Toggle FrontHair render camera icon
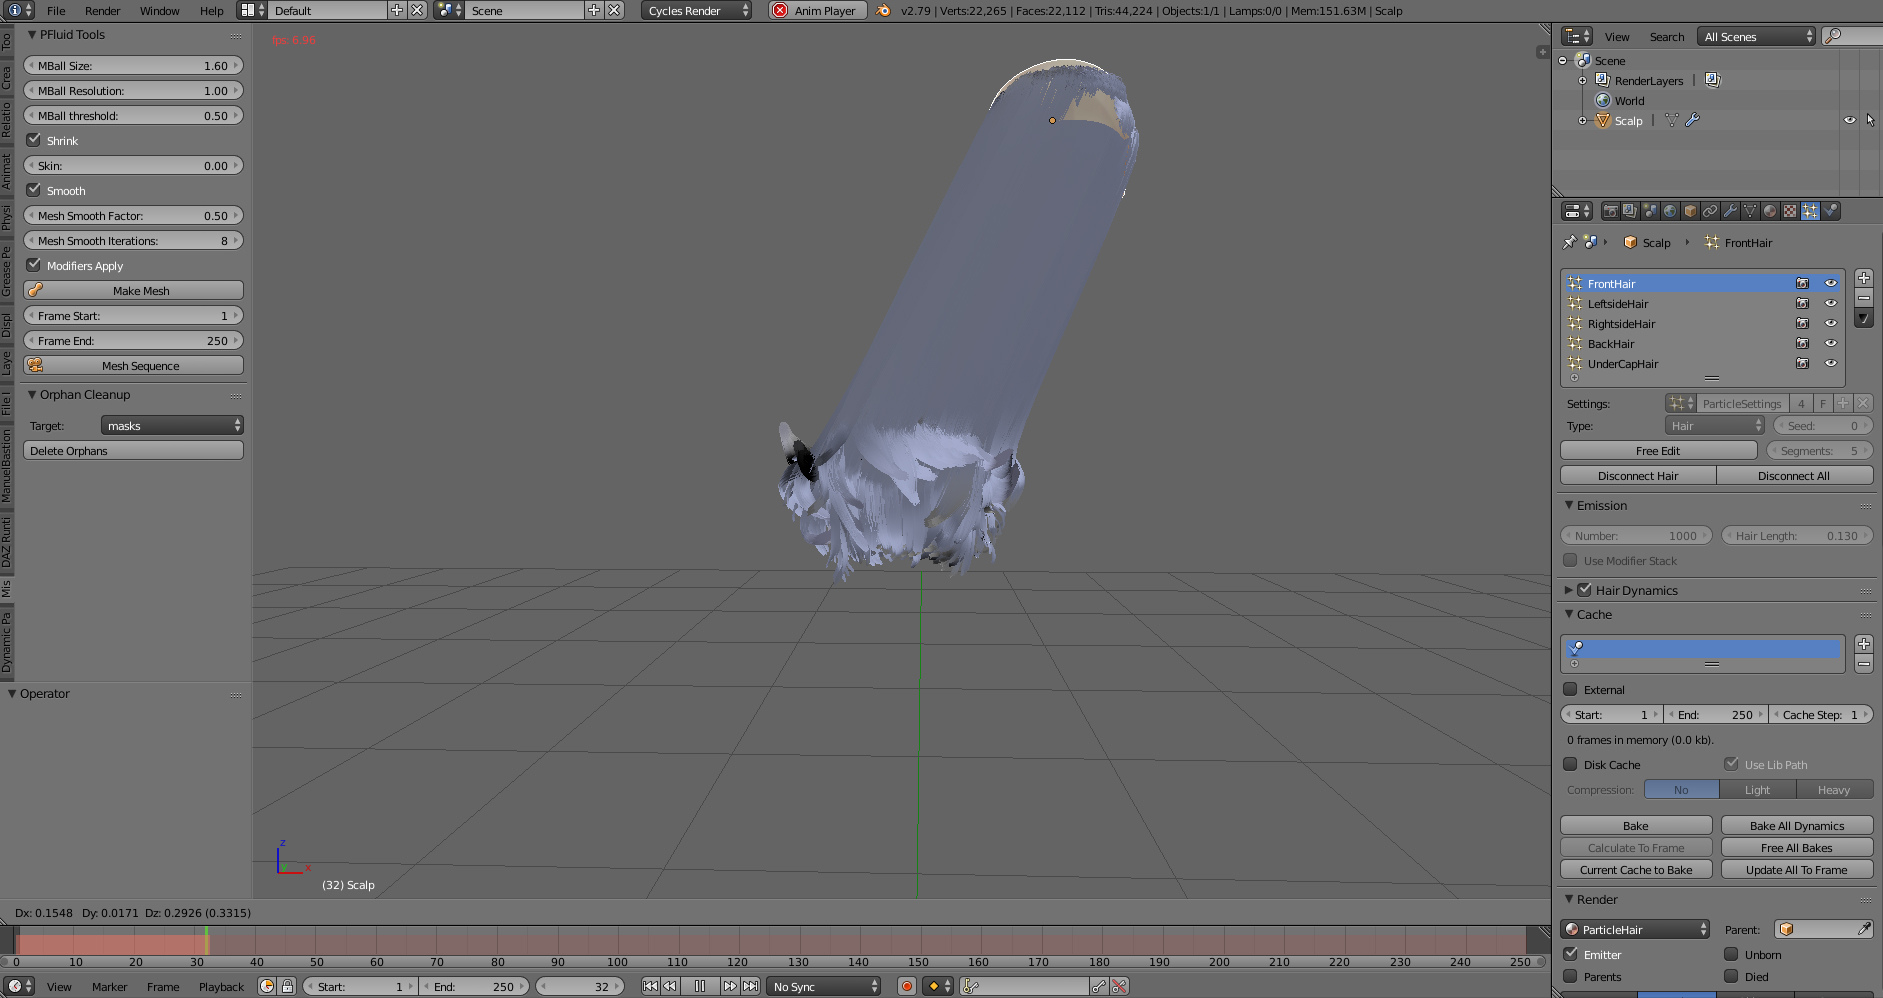 pos(1802,283)
